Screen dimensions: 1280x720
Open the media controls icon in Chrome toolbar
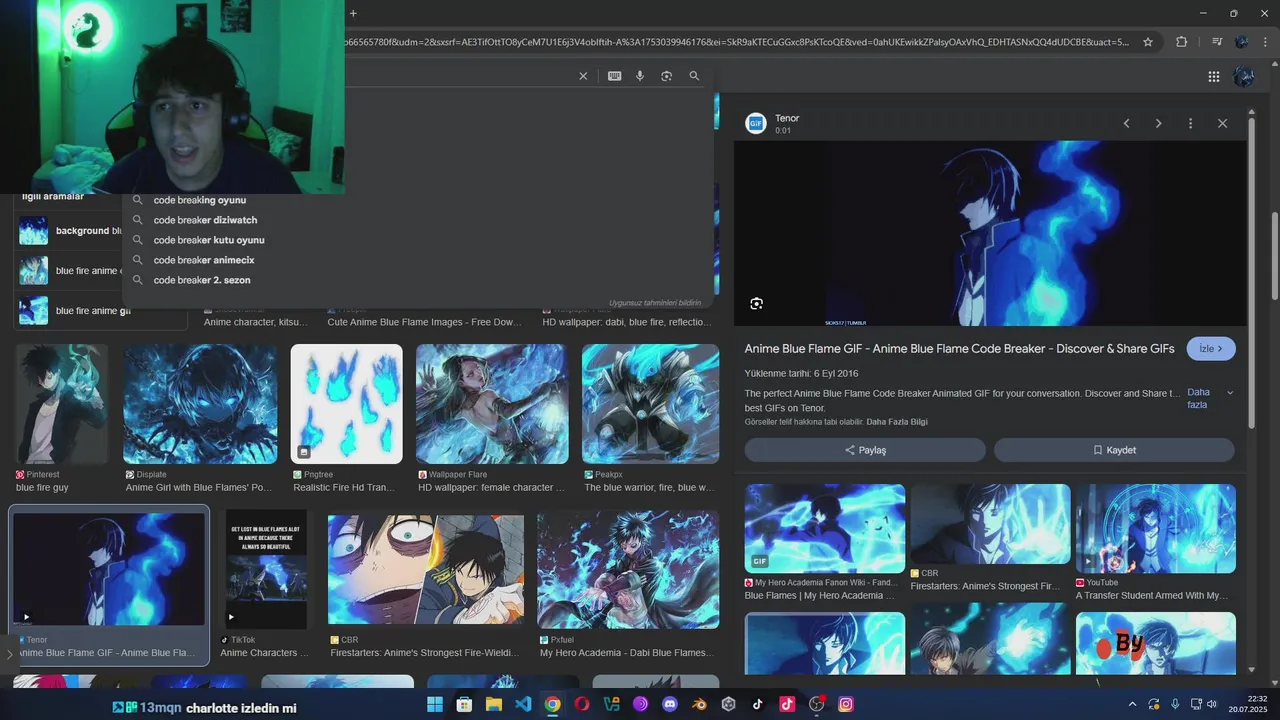click(x=1217, y=42)
